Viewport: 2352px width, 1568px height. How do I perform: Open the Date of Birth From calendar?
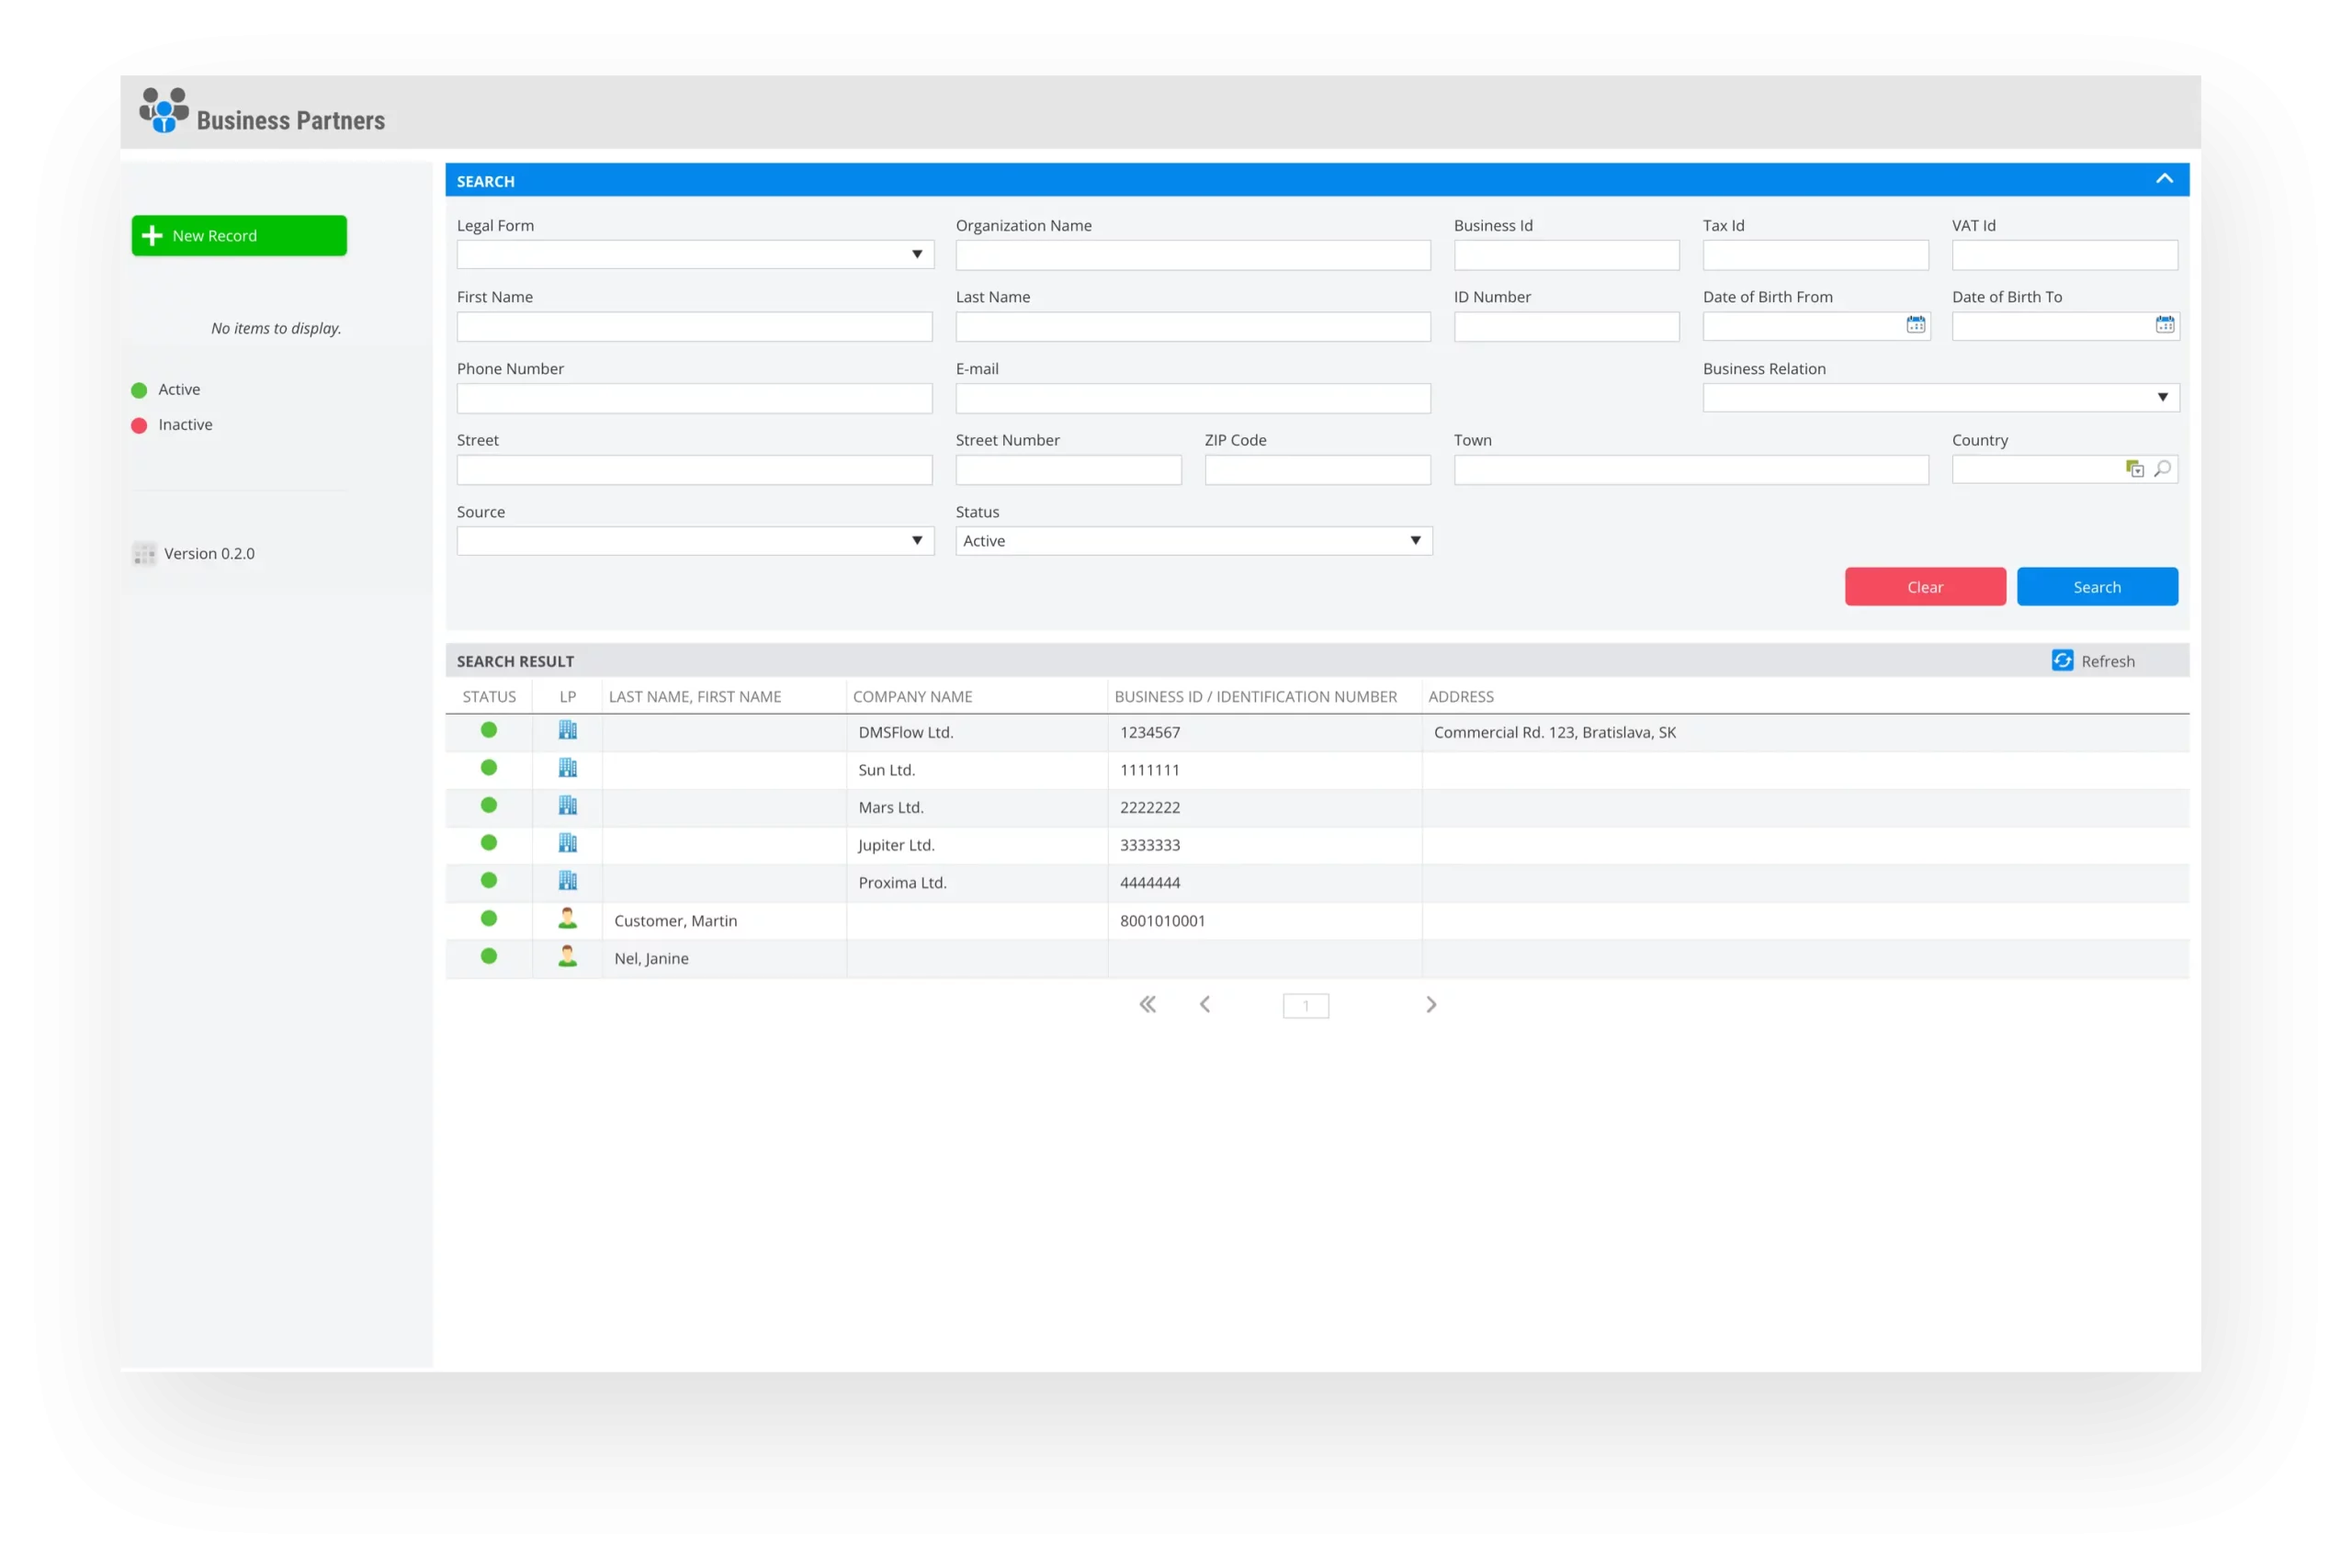point(1915,325)
